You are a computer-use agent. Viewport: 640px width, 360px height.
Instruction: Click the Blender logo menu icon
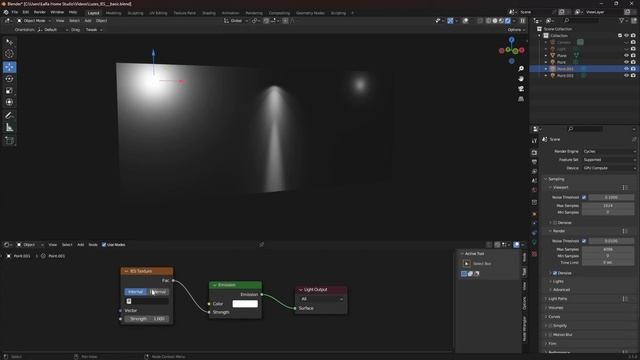(6, 13)
